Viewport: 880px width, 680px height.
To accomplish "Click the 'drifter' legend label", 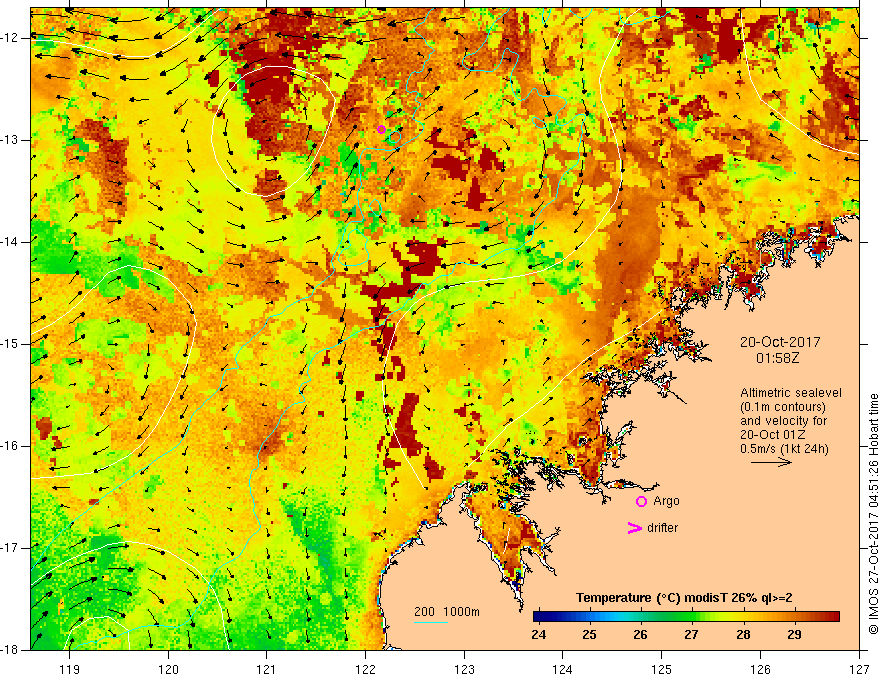I will 662,528.
